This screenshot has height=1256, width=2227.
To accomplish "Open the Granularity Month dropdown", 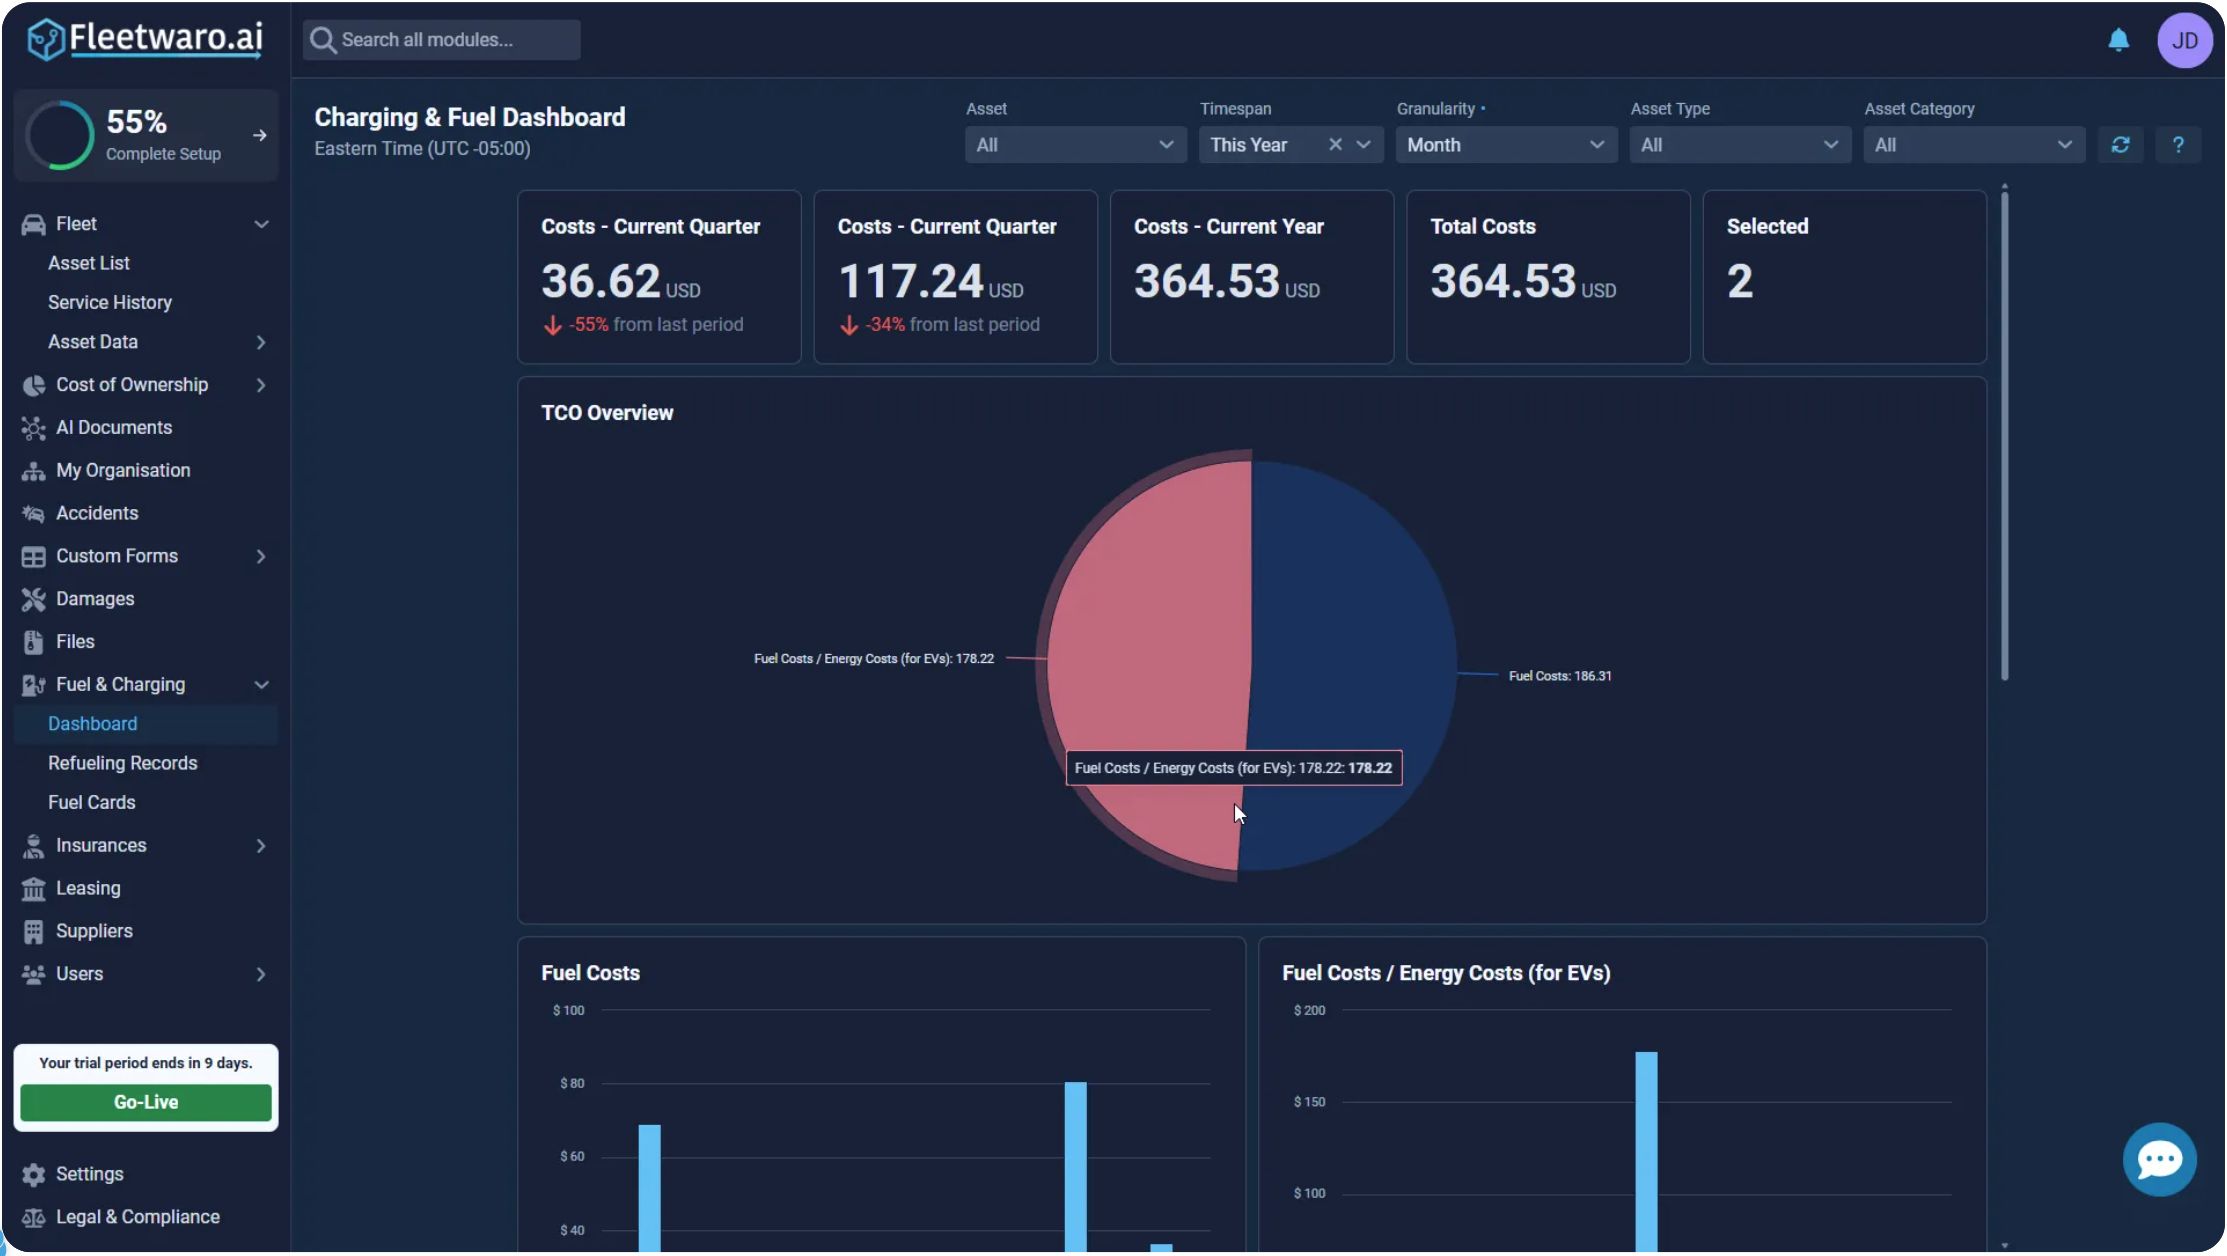I will pyautogui.click(x=1505, y=145).
